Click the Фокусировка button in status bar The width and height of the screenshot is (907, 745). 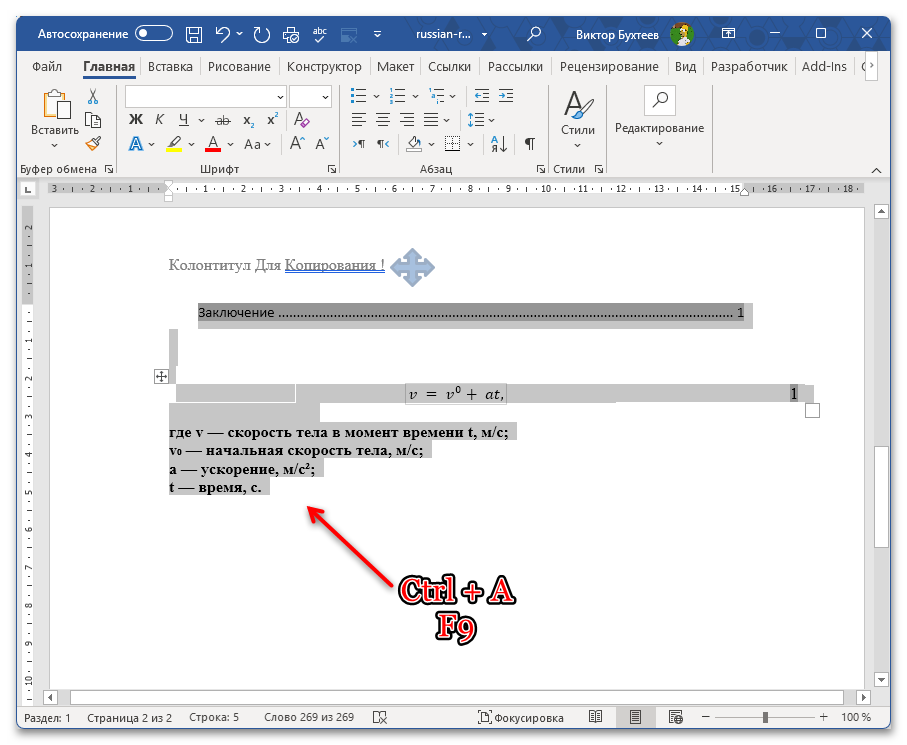[521, 717]
